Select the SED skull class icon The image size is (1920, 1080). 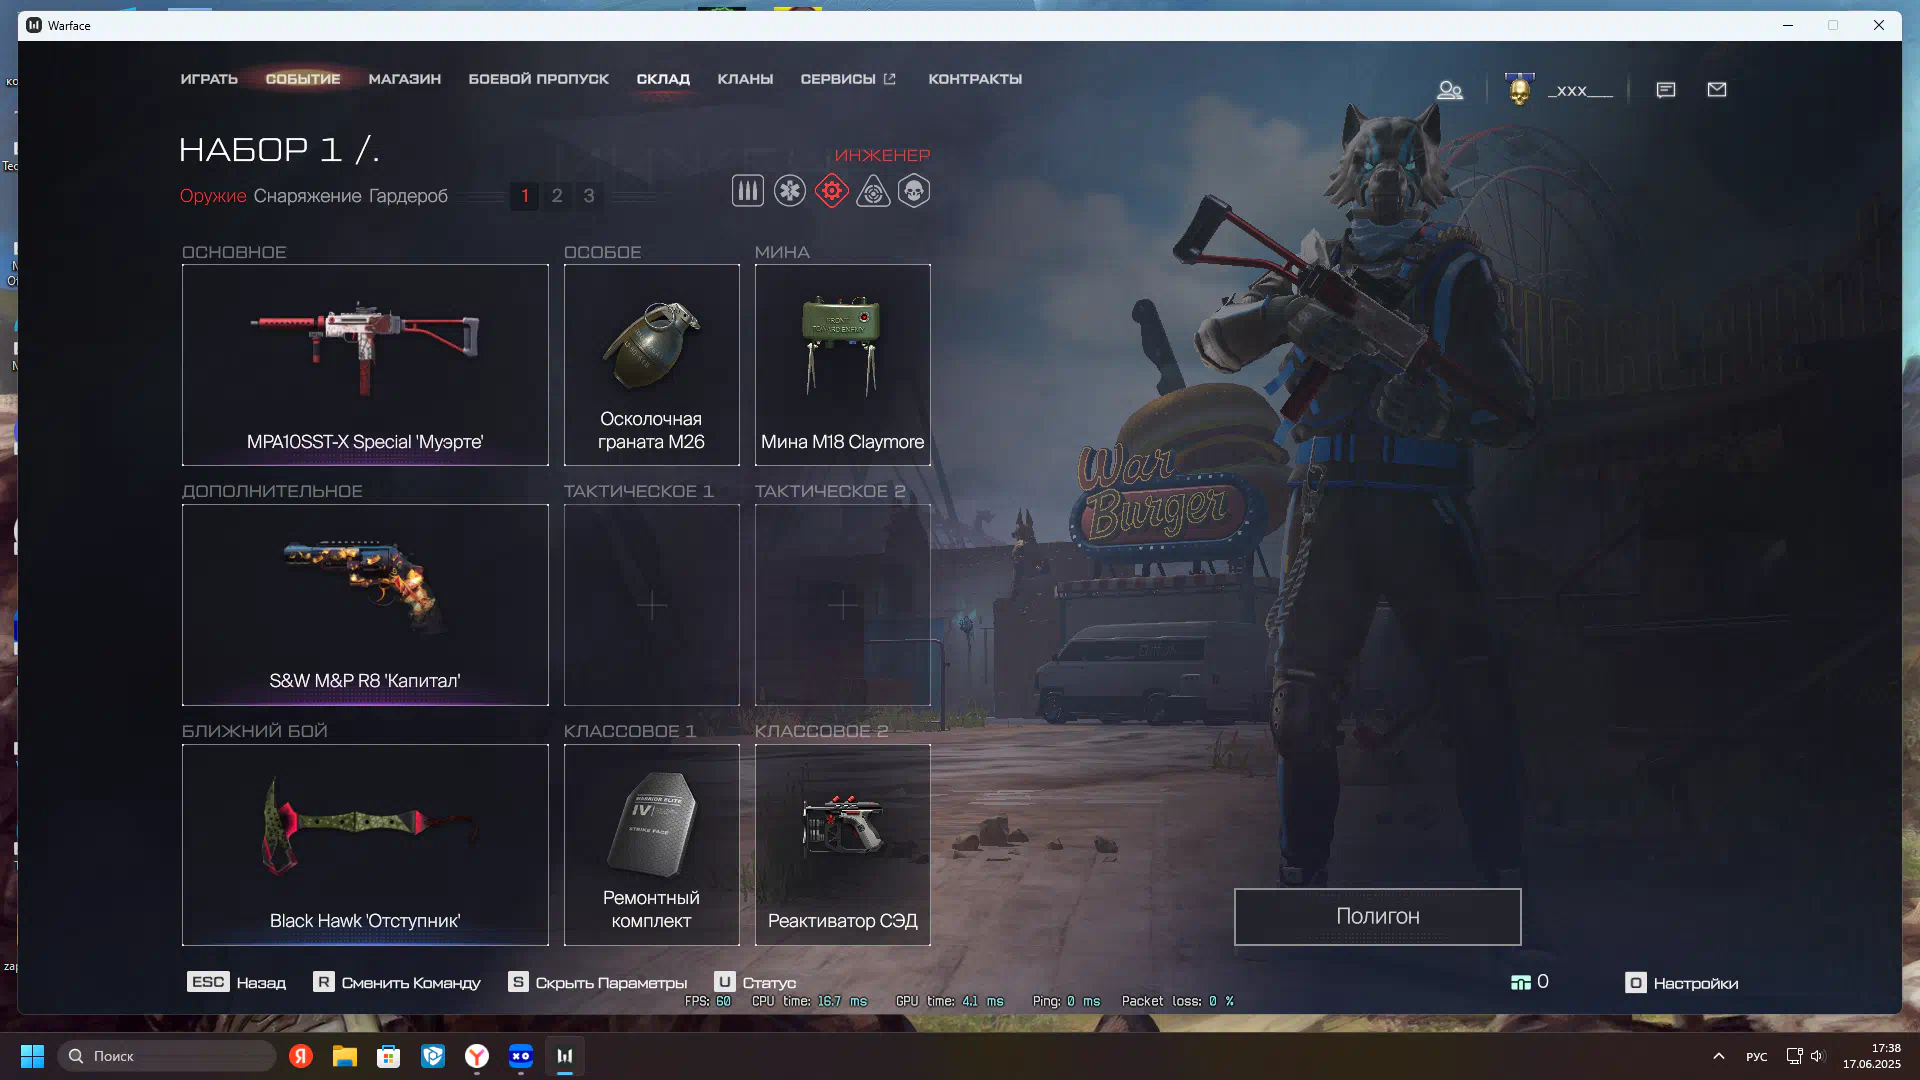click(x=914, y=191)
